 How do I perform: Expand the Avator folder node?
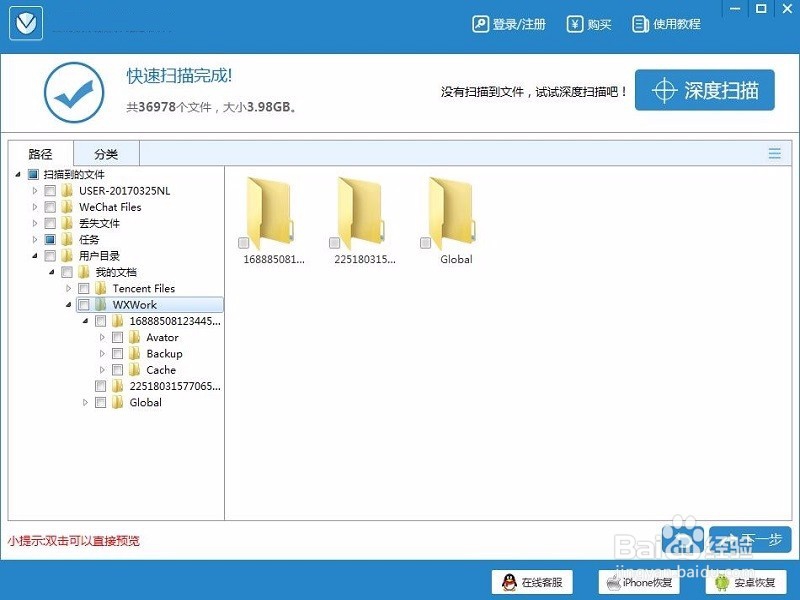coord(101,337)
